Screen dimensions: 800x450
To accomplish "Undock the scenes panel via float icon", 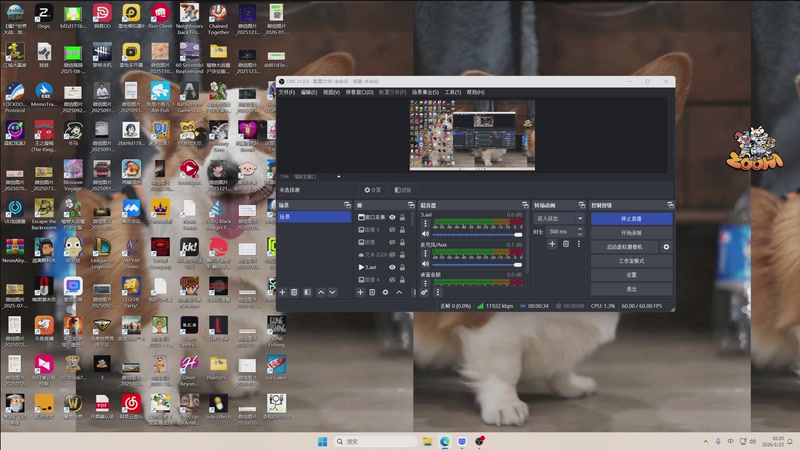I will (347, 205).
